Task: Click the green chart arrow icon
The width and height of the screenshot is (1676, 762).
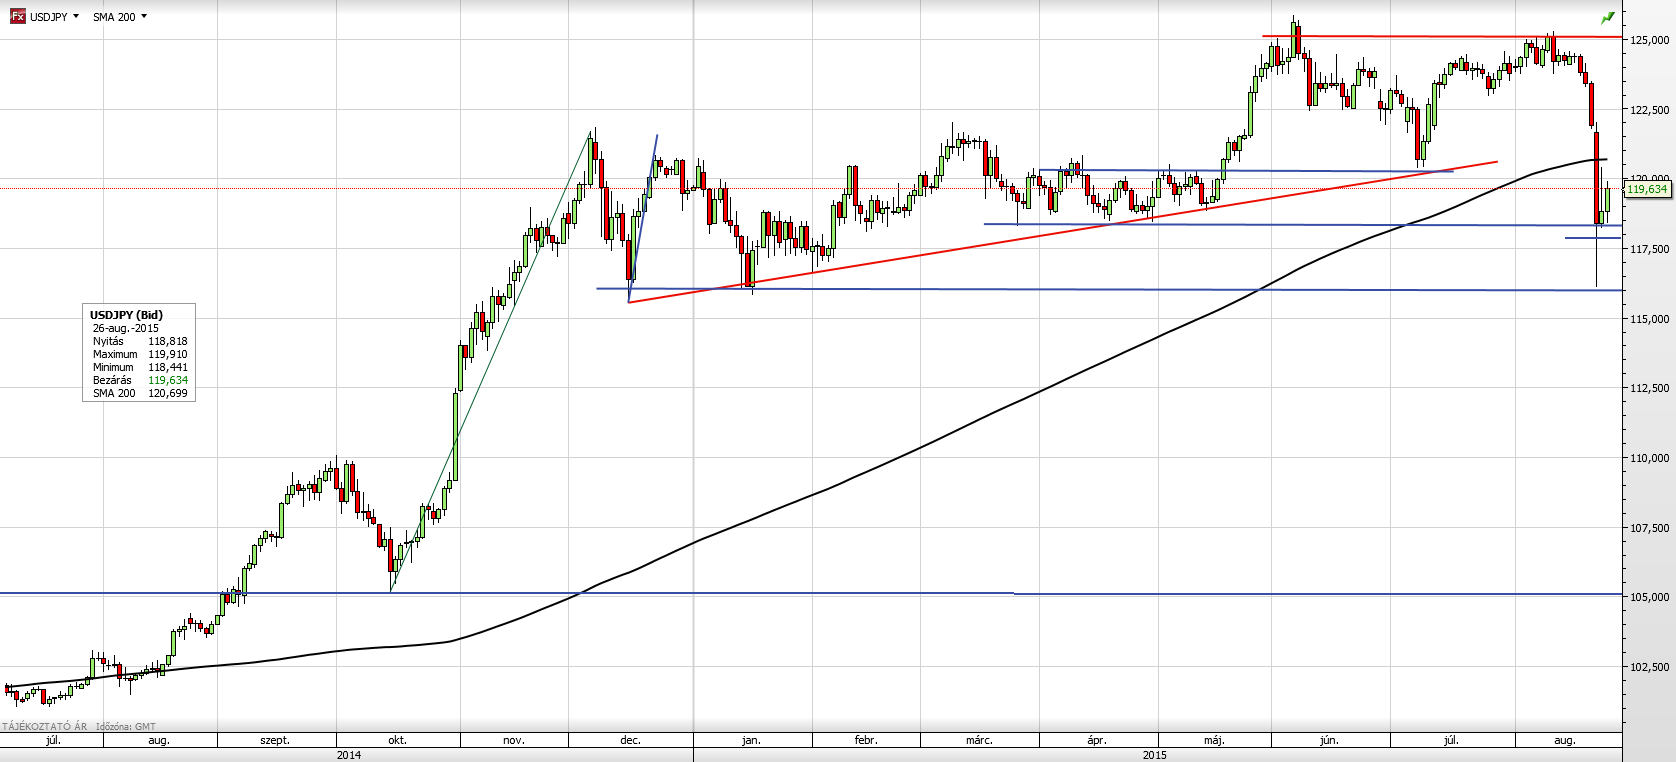Action: [1608, 18]
